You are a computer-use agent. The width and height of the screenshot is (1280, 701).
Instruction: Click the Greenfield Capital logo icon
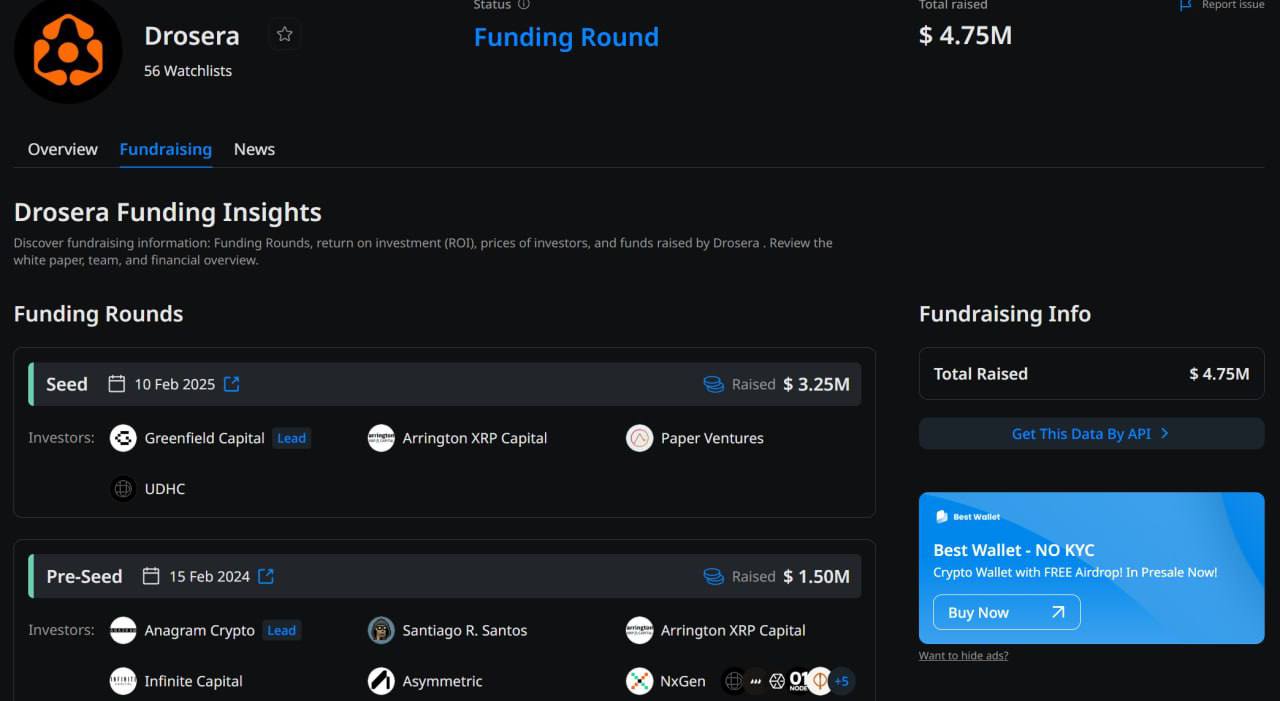pyautogui.click(x=123, y=438)
